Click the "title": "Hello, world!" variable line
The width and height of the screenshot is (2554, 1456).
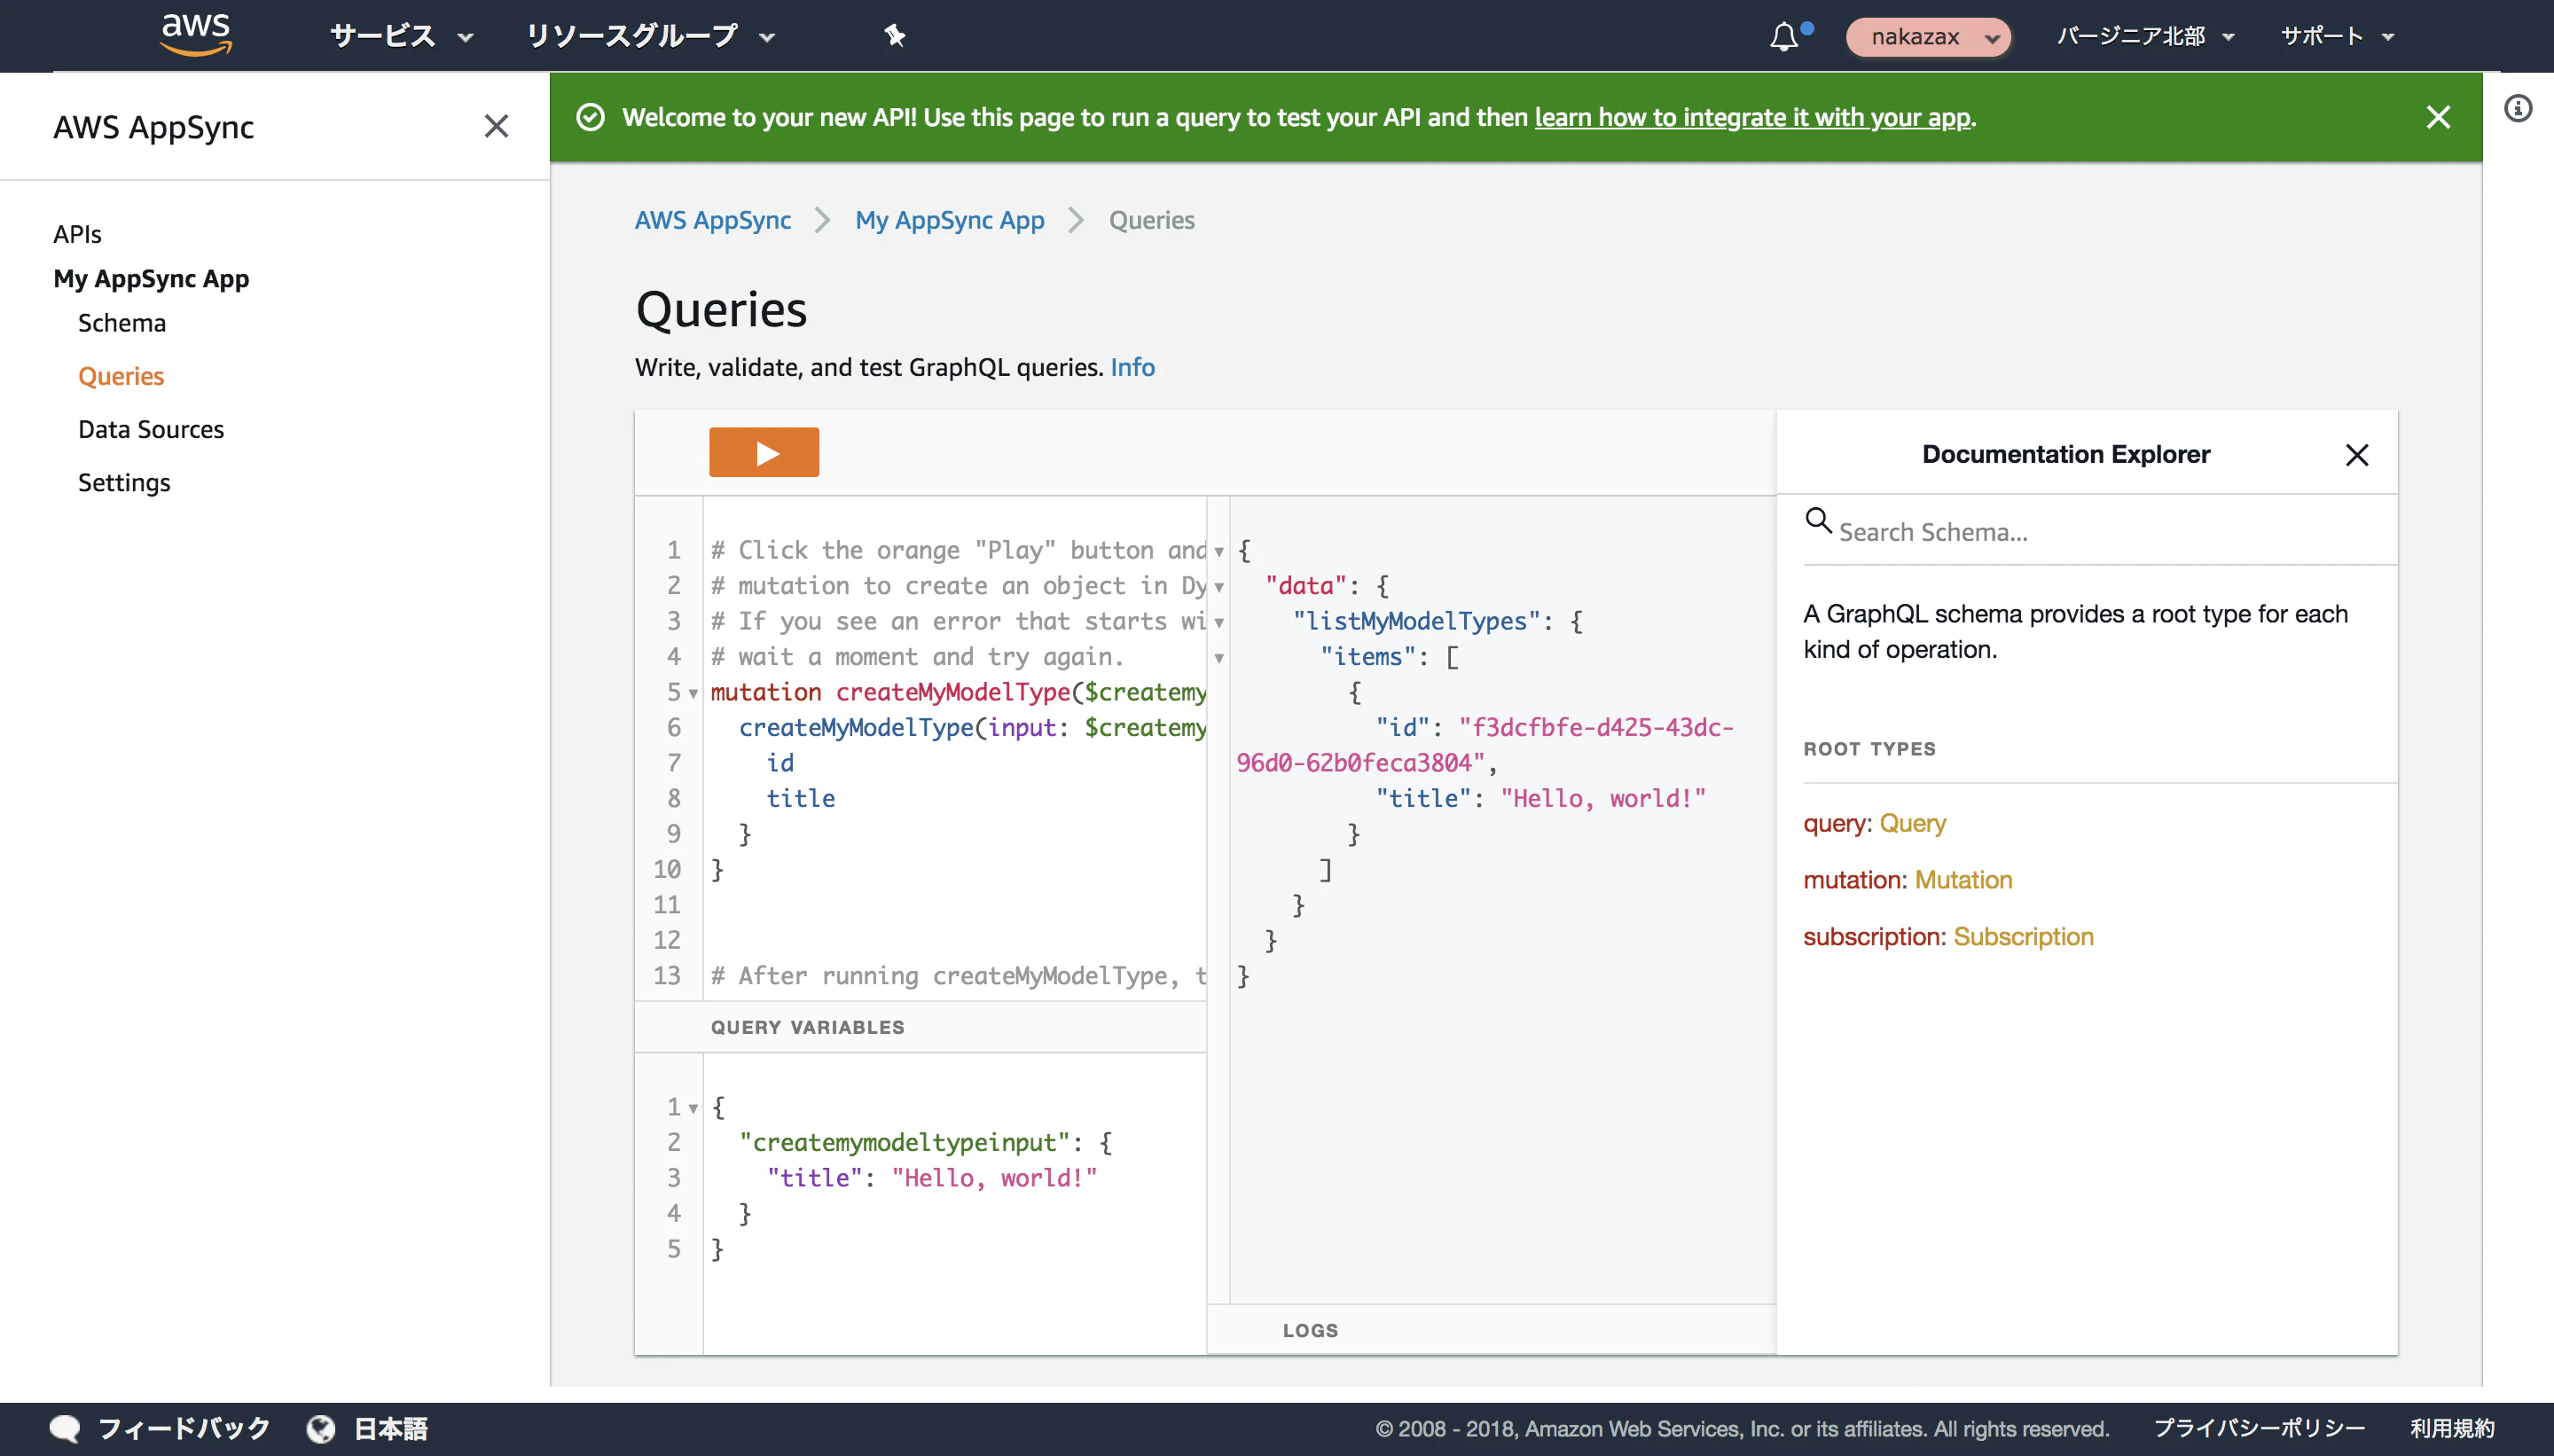click(932, 1178)
